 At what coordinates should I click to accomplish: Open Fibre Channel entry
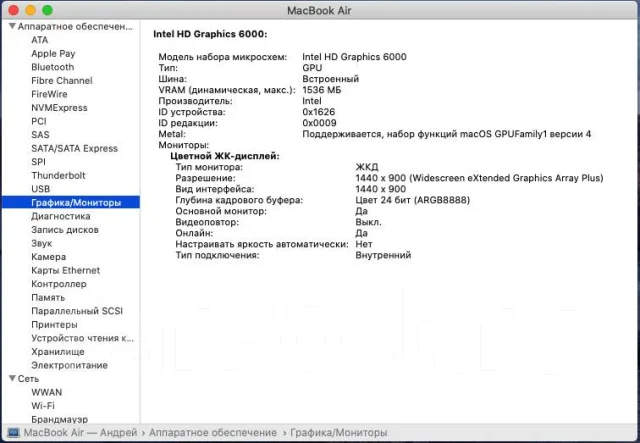[62, 80]
